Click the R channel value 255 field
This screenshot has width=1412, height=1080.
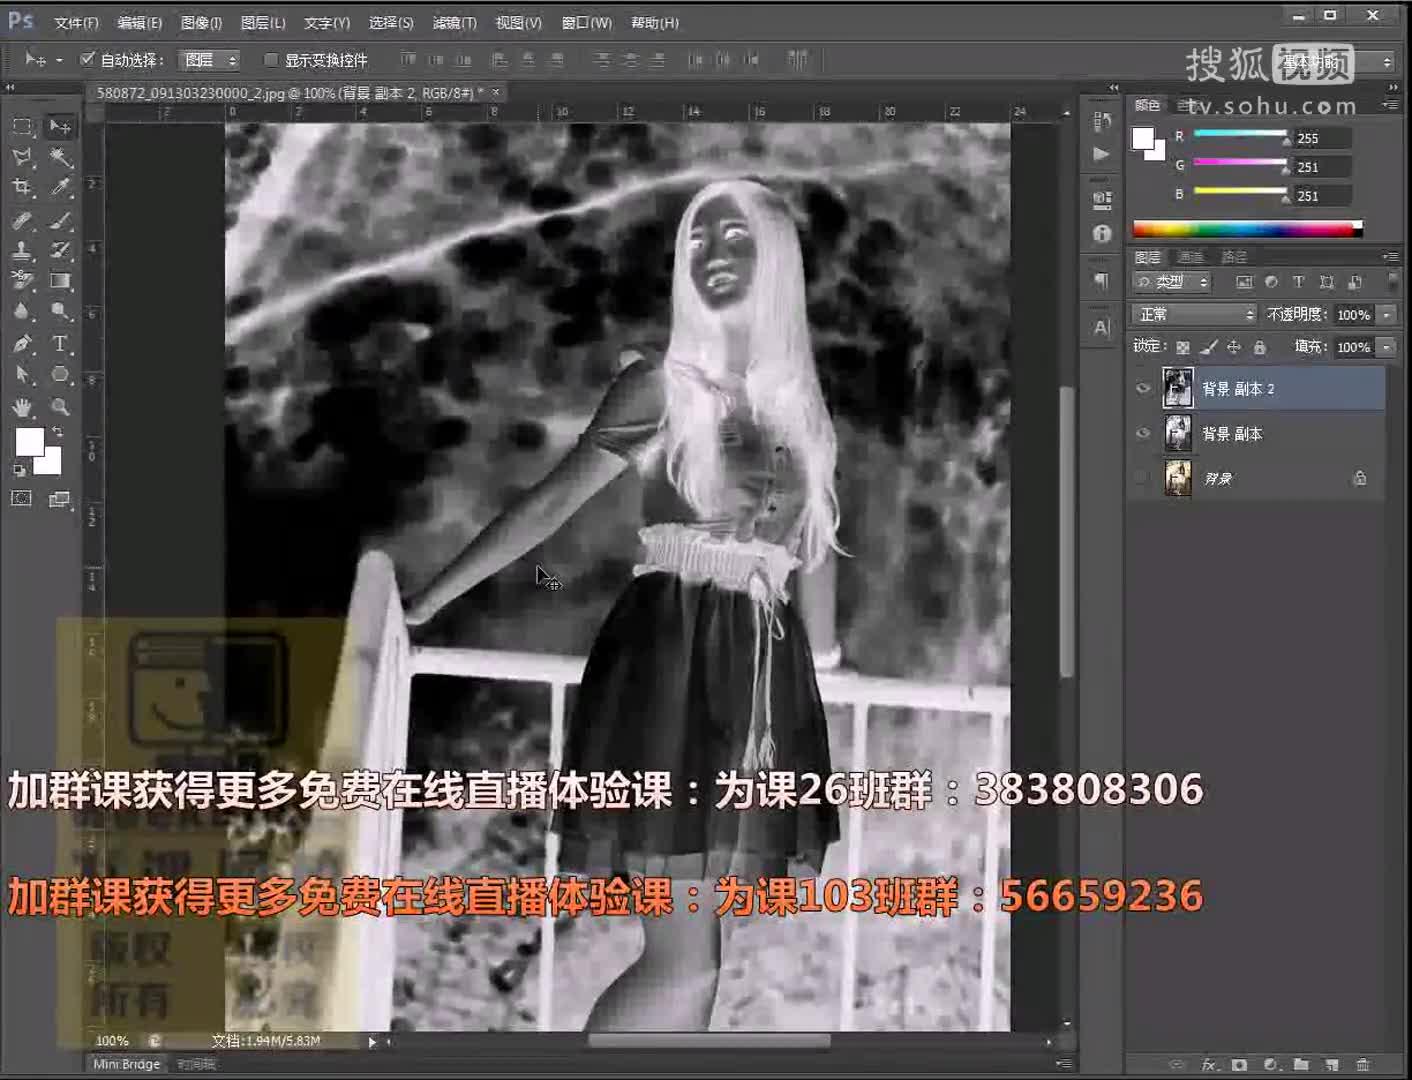(x=1321, y=138)
